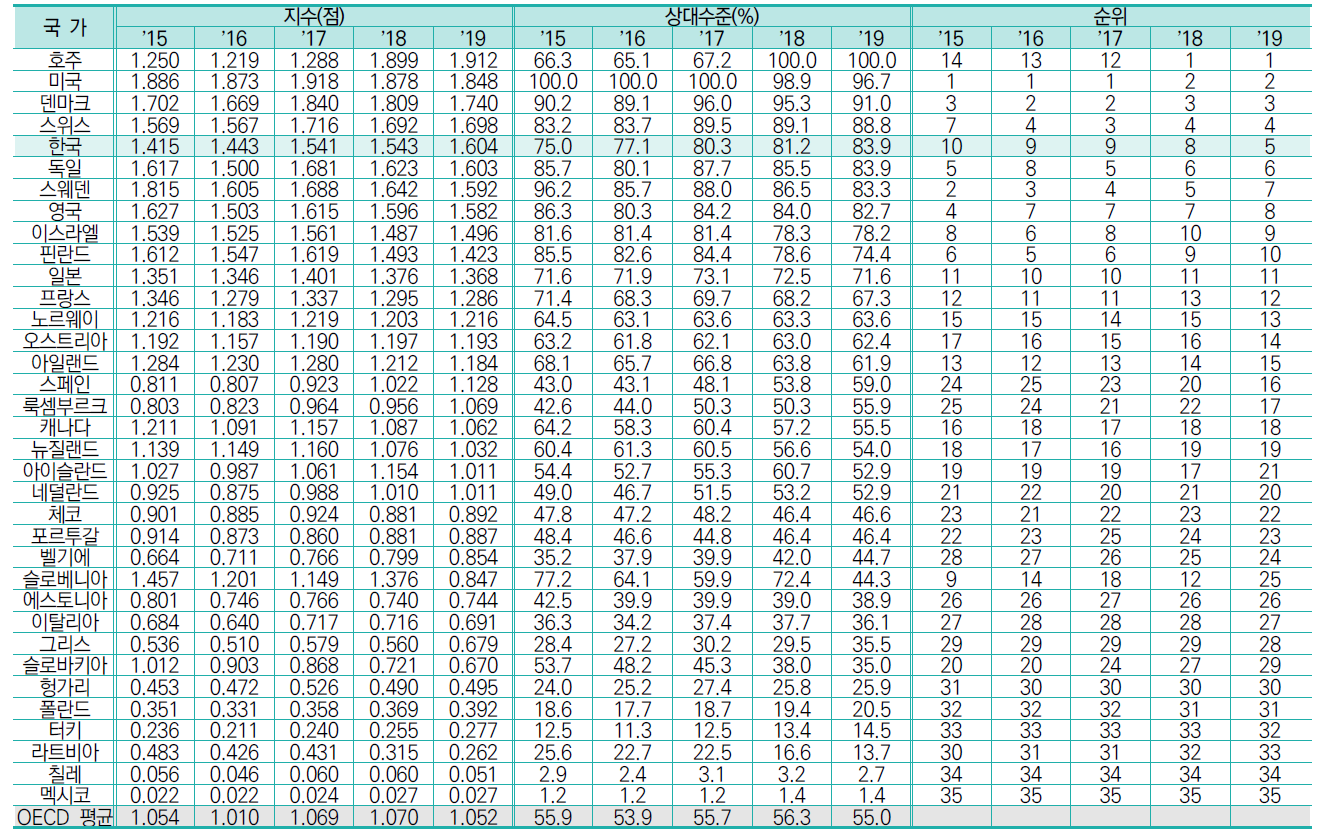Select 스페인's '19 rank 16
The image size is (1328, 838).
point(1269,382)
